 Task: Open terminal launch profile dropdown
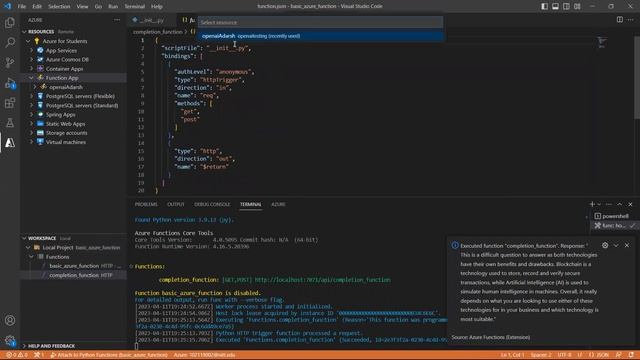click(x=599, y=204)
